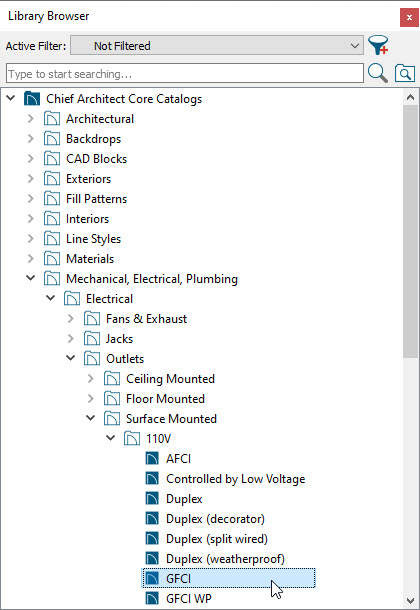Click the Chief Architect Core Catalogs icon

(32, 98)
